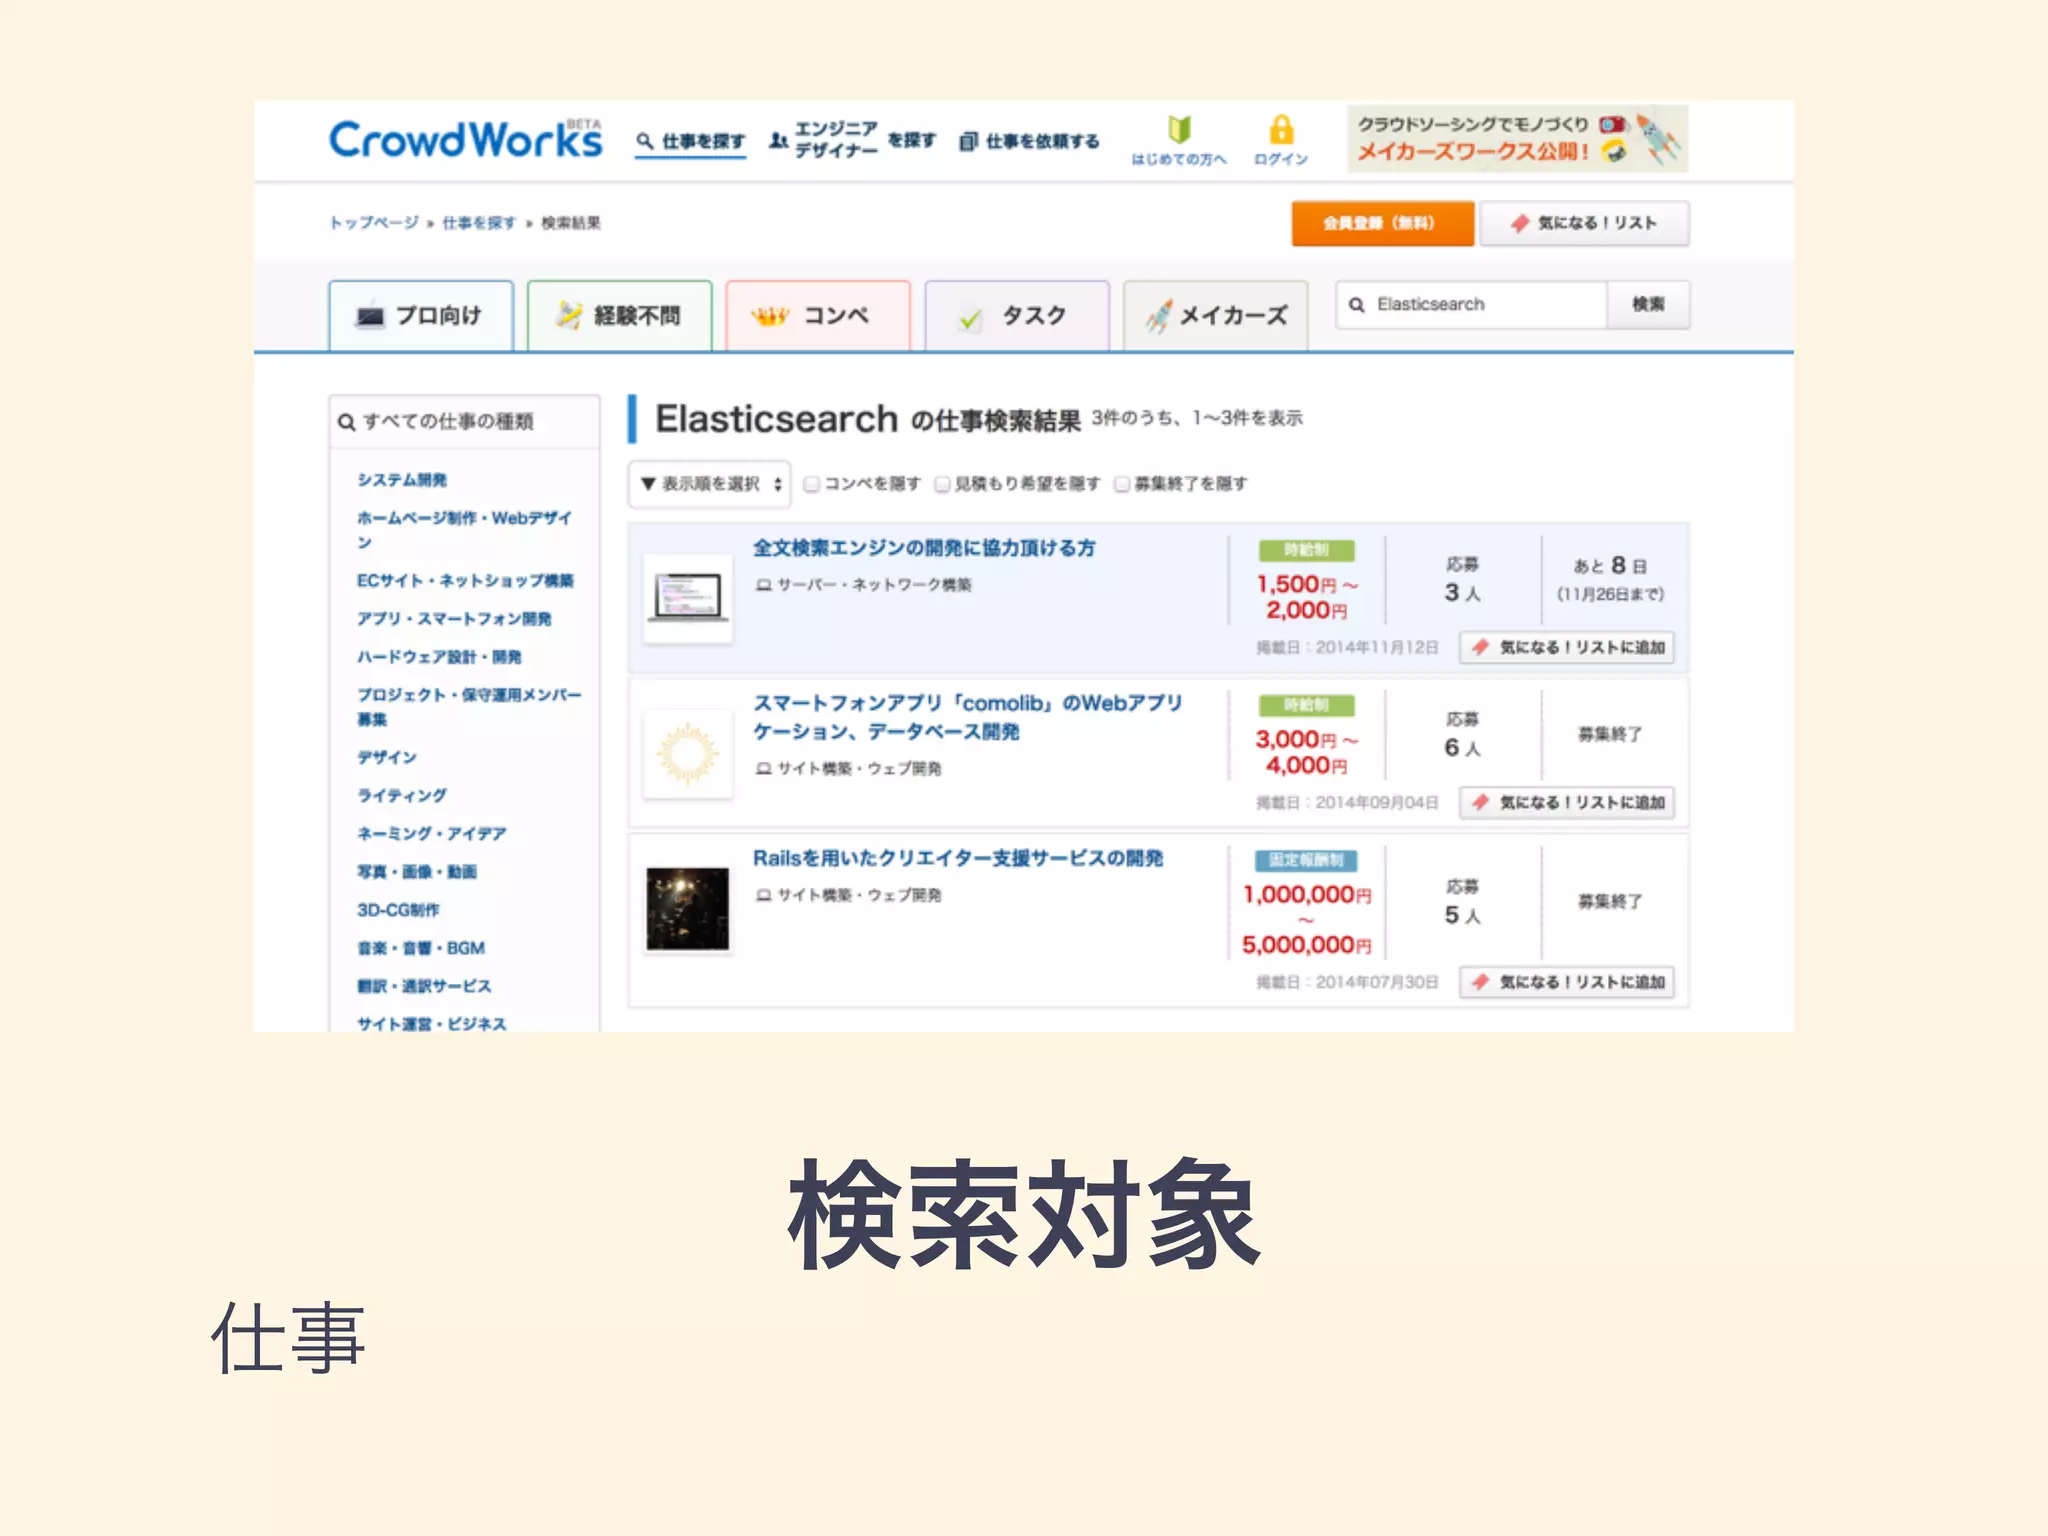Select サイト運営・ビジネス category

(432, 1023)
